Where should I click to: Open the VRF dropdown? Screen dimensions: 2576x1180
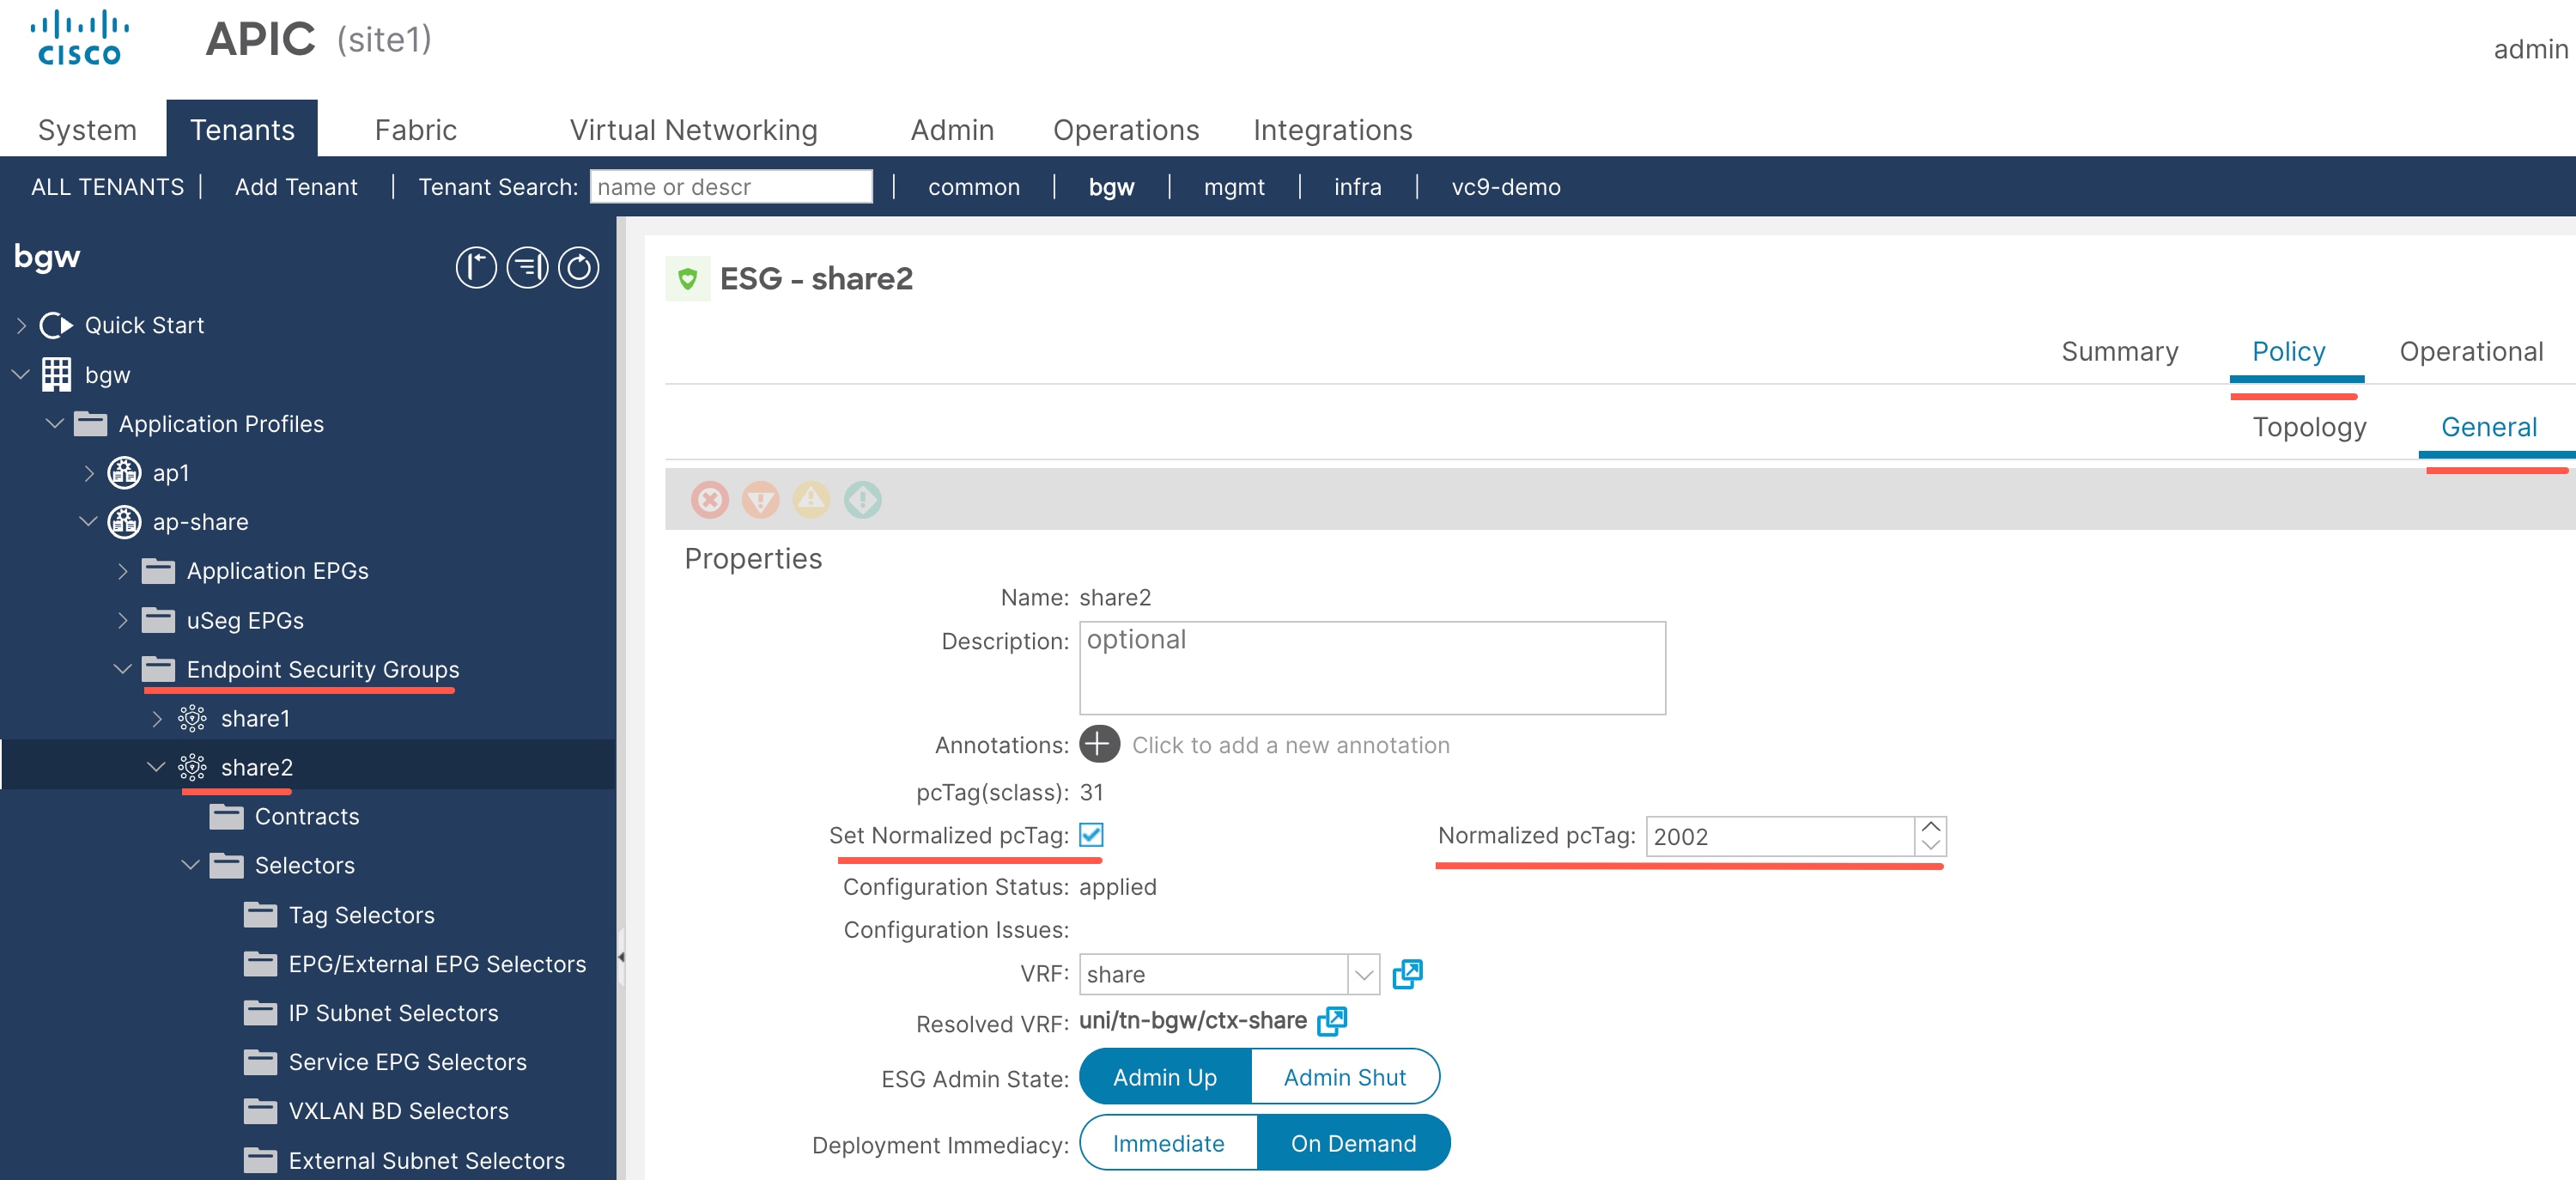(x=1363, y=973)
